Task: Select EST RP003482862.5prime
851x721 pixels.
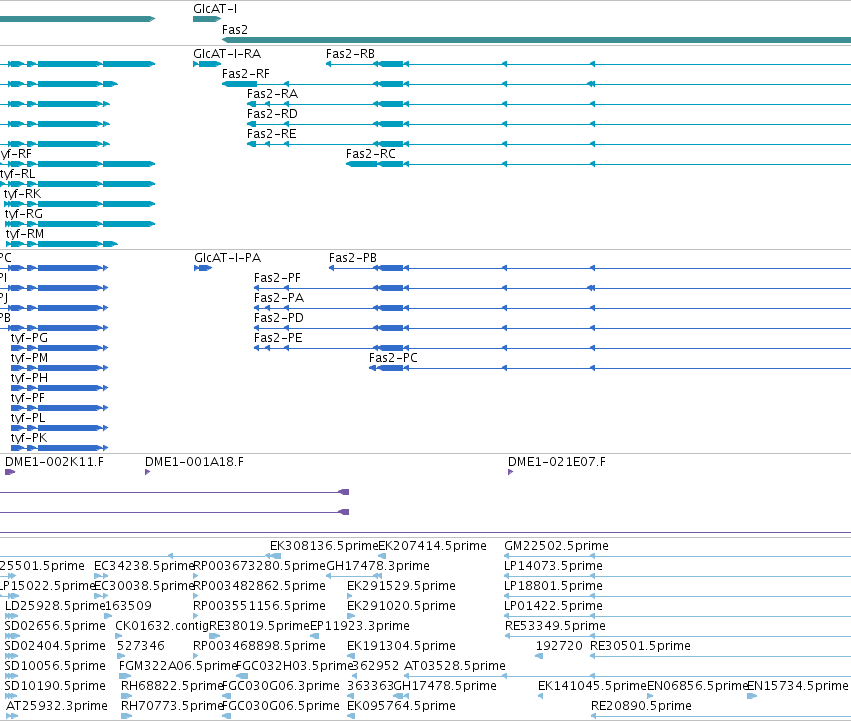Action: [259, 586]
